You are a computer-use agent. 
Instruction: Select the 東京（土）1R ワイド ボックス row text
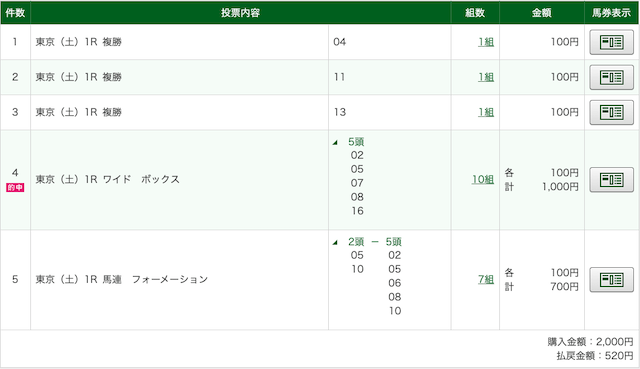tap(108, 180)
